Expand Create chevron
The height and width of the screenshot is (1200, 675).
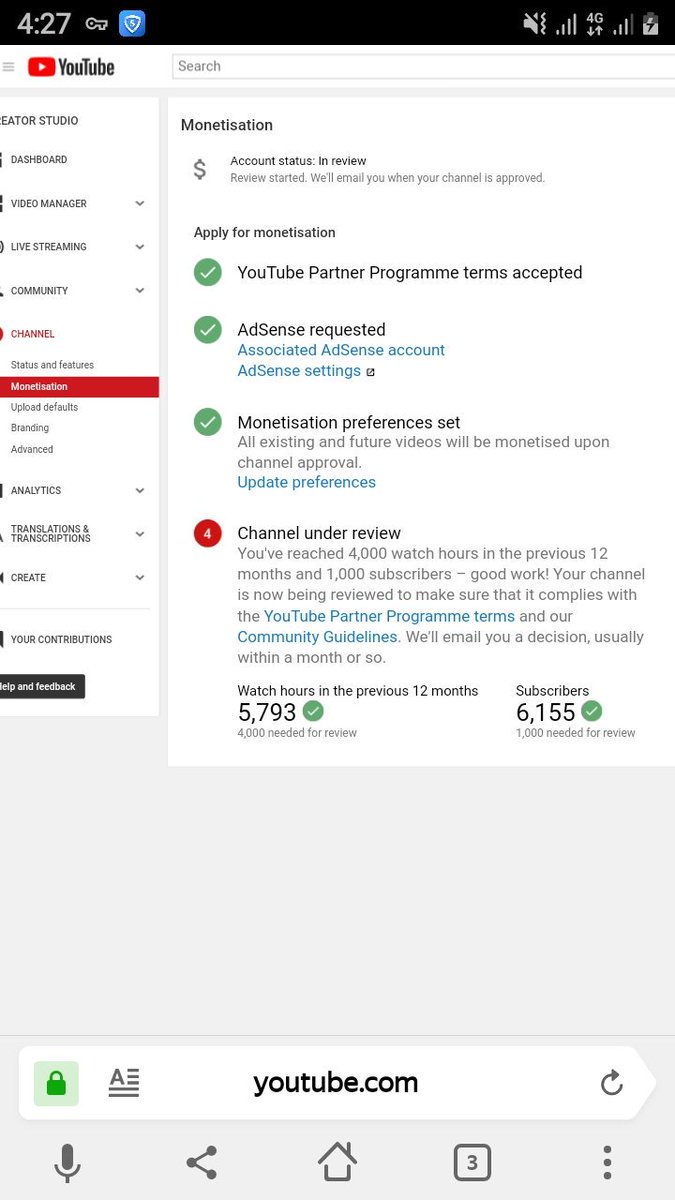(140, 578)
